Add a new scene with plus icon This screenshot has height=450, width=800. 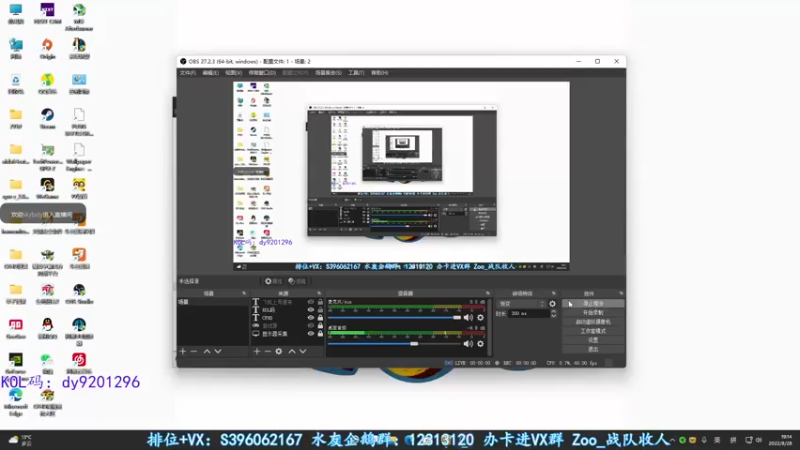[183, 351]
